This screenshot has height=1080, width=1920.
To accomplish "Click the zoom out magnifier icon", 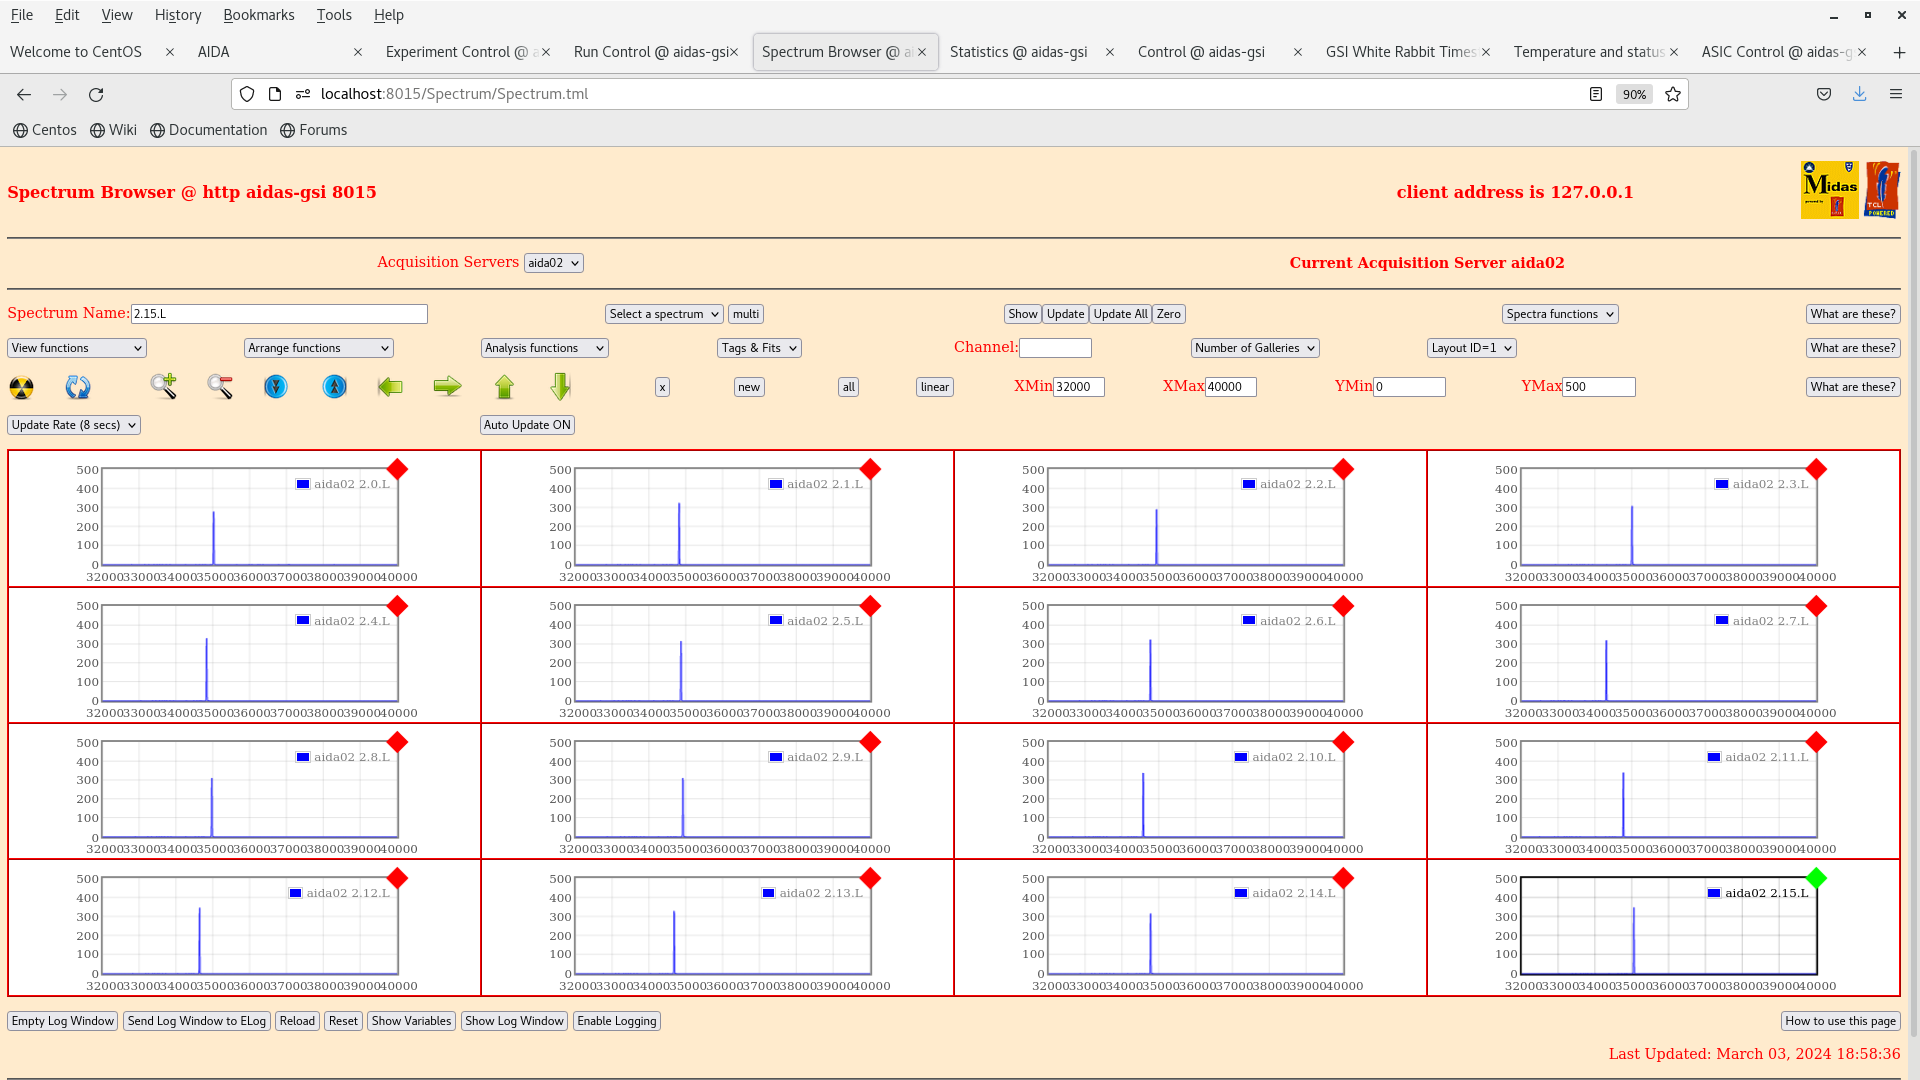I will click(x=220, y=386).
